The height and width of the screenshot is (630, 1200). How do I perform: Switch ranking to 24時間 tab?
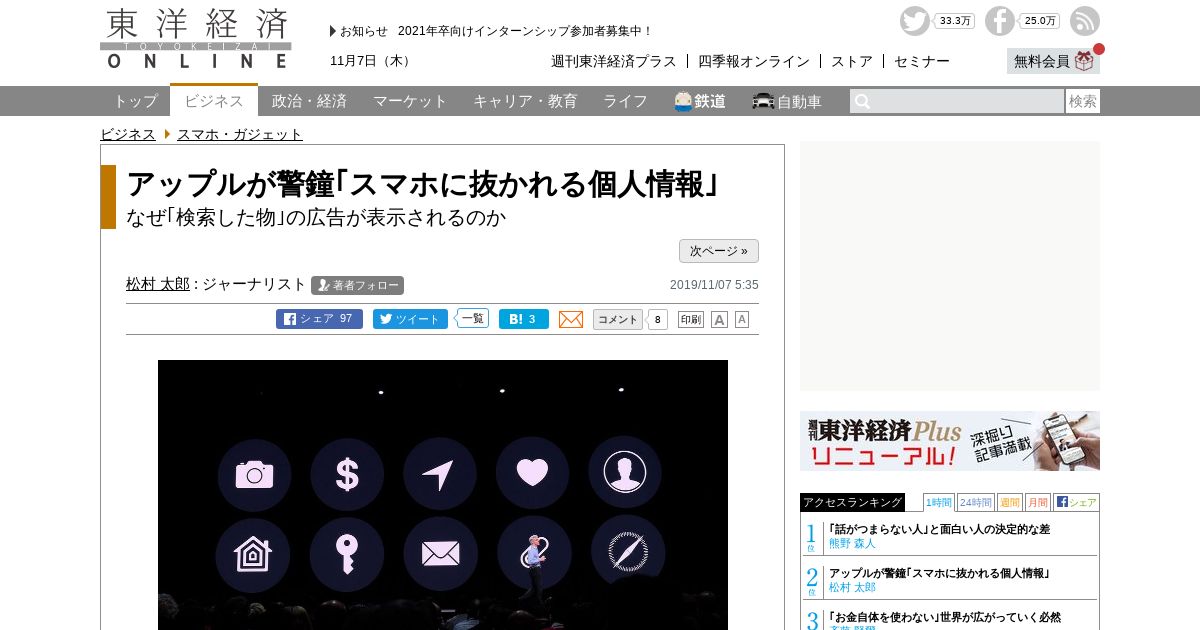975,502
